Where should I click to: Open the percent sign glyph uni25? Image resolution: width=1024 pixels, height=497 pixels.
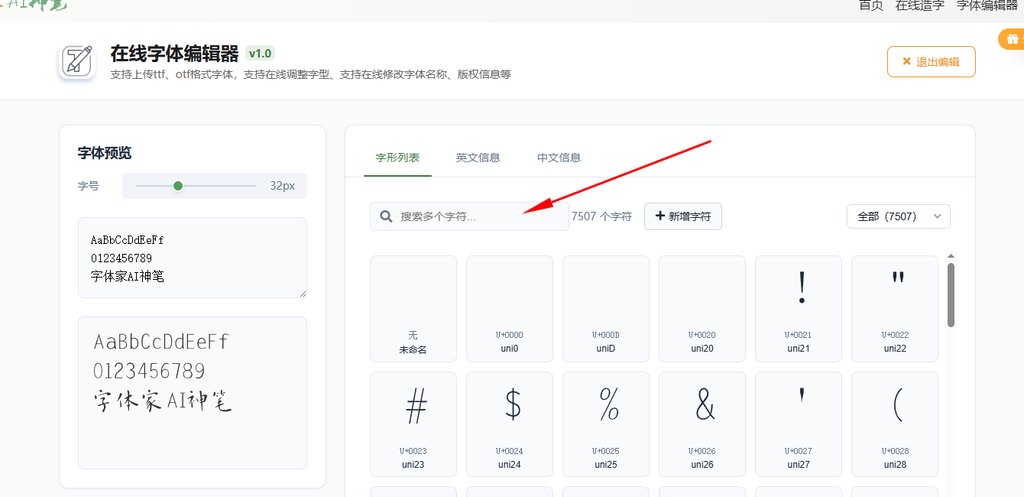click(x=606, y=425)
